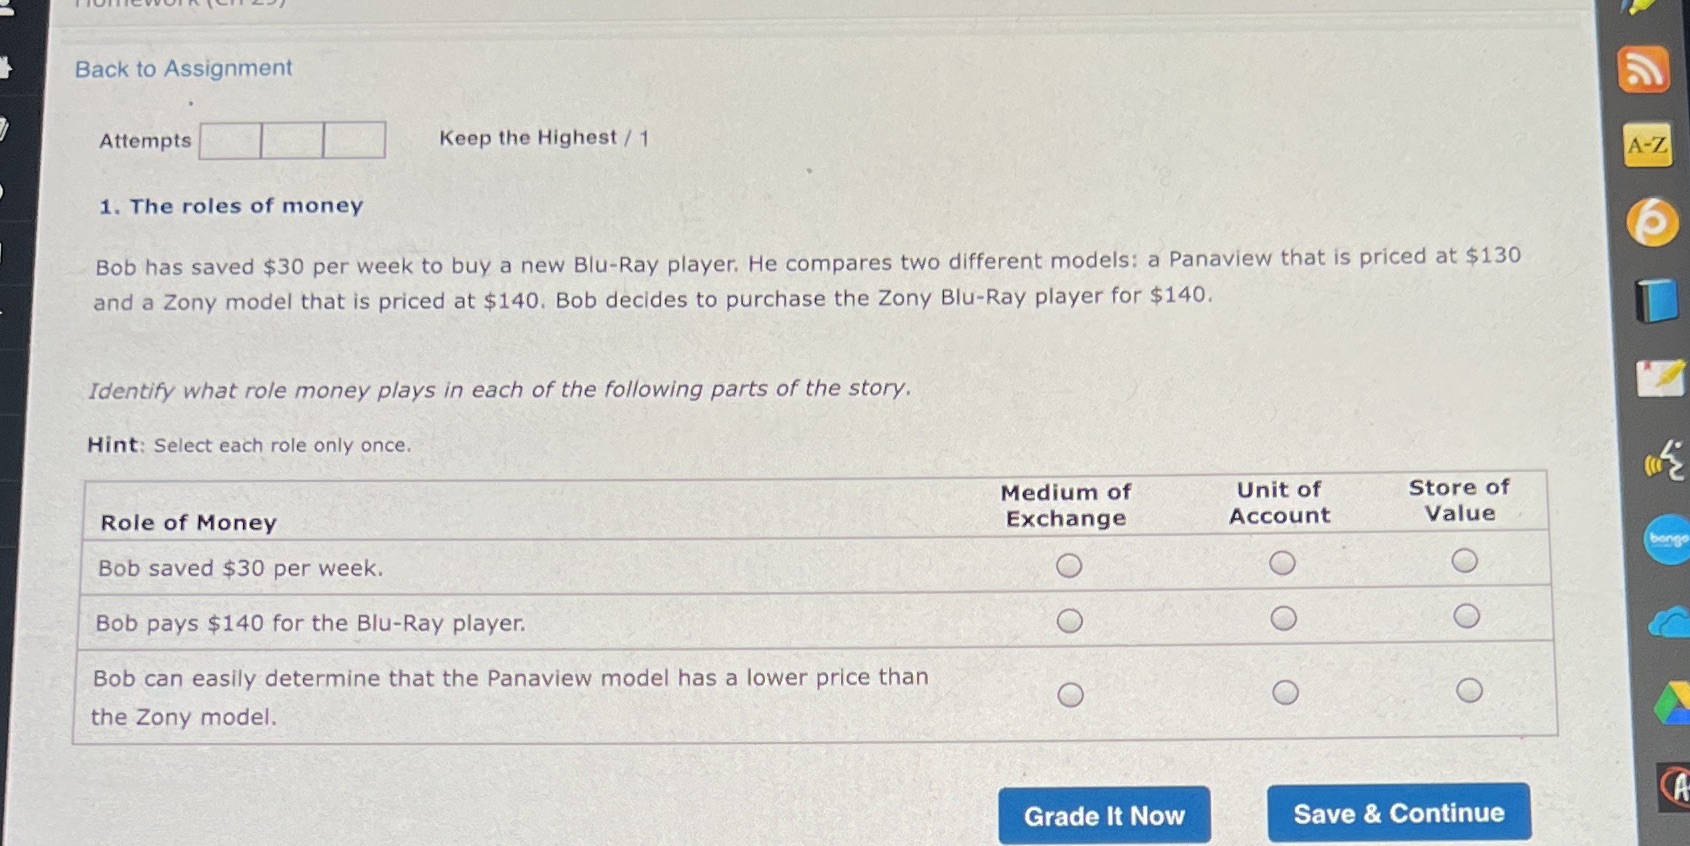Open the blue book/Dictionary app icon
Screen dimensions: 1690x846
pos(1652,295)
